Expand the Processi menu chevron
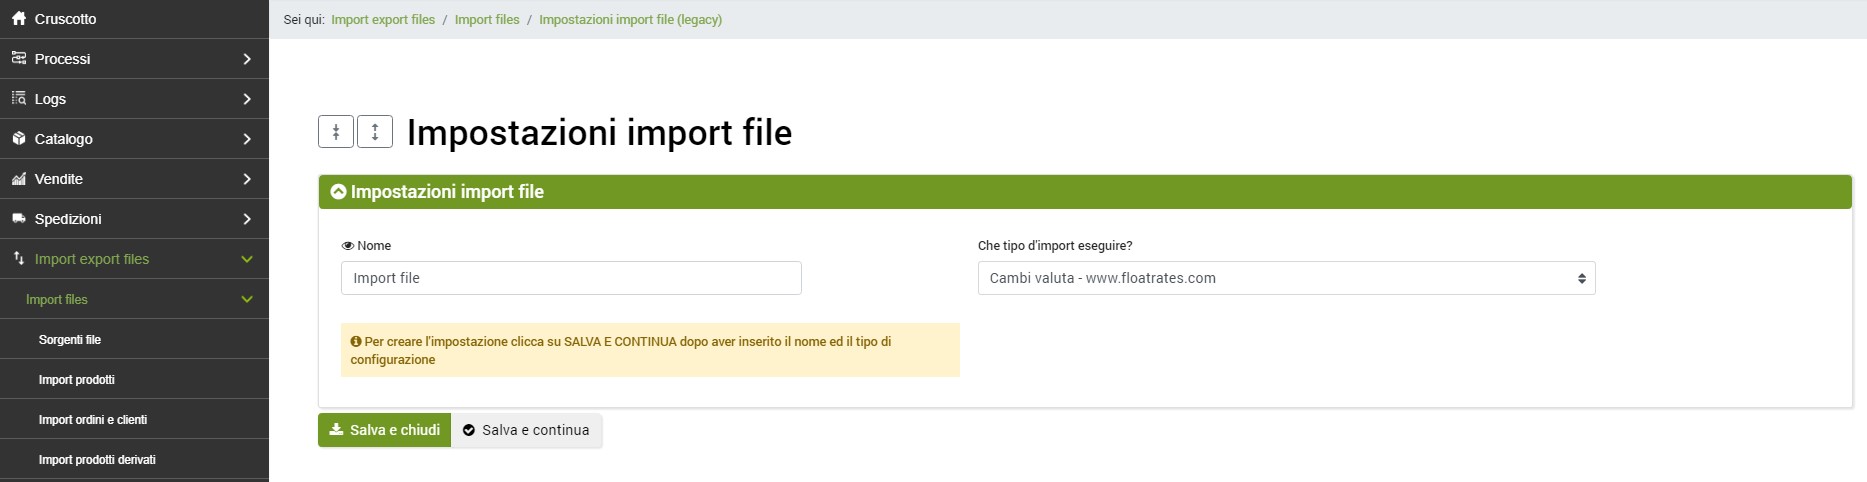Viewport: 1867px width, 482px height. pos(247,59)
